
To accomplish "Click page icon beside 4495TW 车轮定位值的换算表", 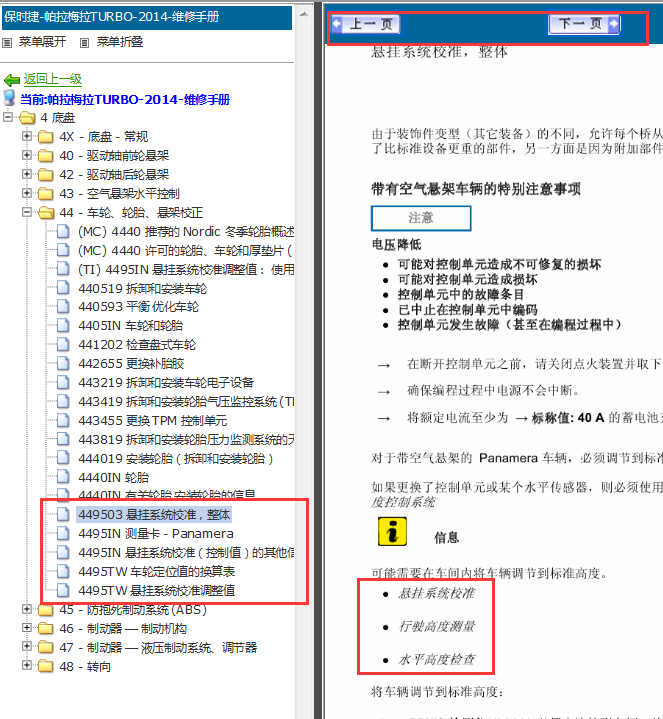I will (x=63, y=570).
